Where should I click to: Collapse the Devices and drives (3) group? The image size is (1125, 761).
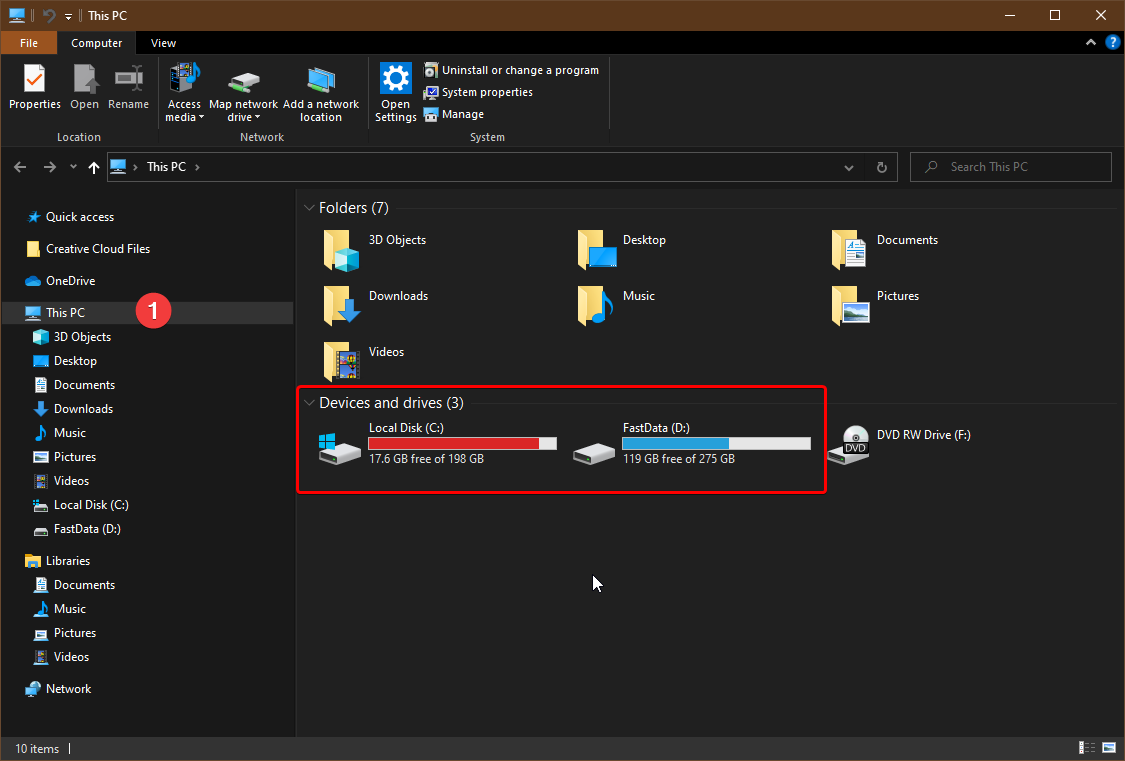pyautogui.click(x=309, y=403)
